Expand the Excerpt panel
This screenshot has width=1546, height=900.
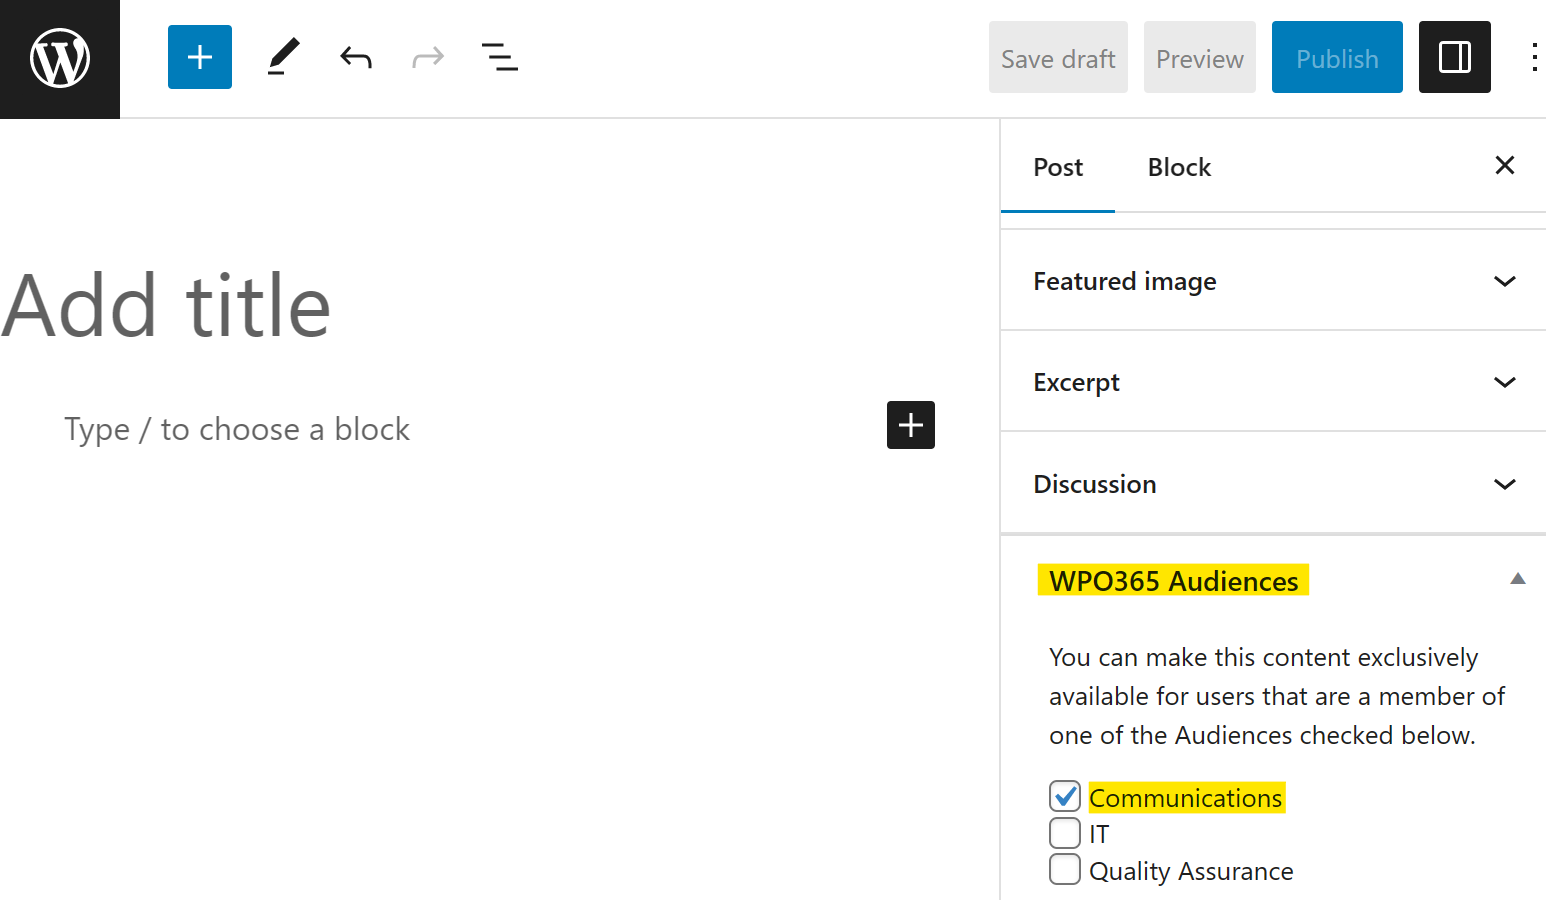tap(1273, 382)
